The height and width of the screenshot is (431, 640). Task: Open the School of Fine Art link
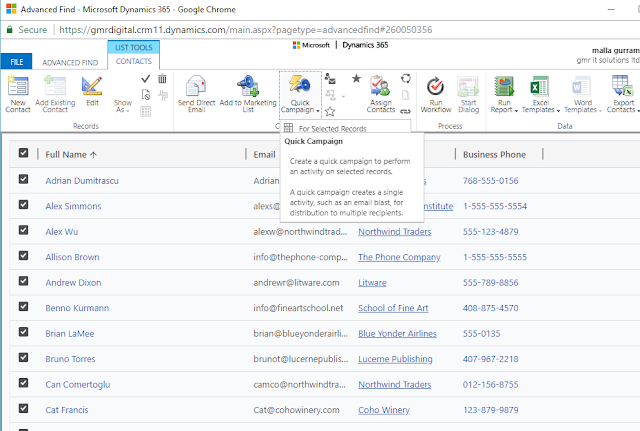point(393,308)
